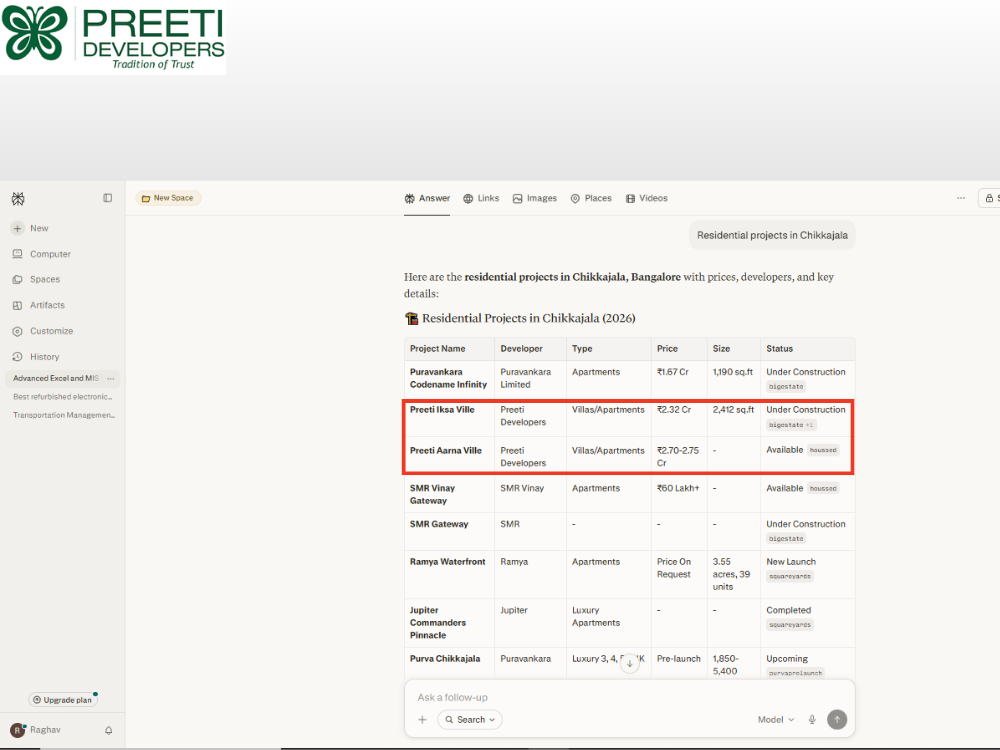Click the Perplexity logo icon in sidebar
The image size is (1000, 750).
[18, 199]
